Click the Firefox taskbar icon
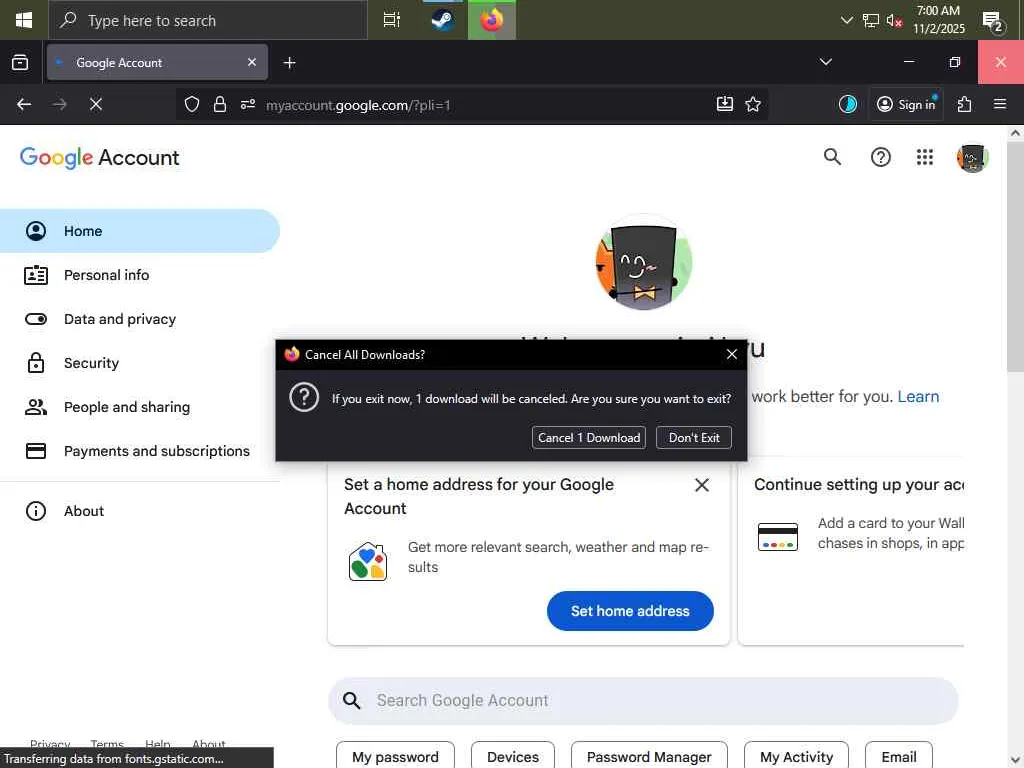The image size is (1024, 768). pyautogui.click(x=492, y=20)
